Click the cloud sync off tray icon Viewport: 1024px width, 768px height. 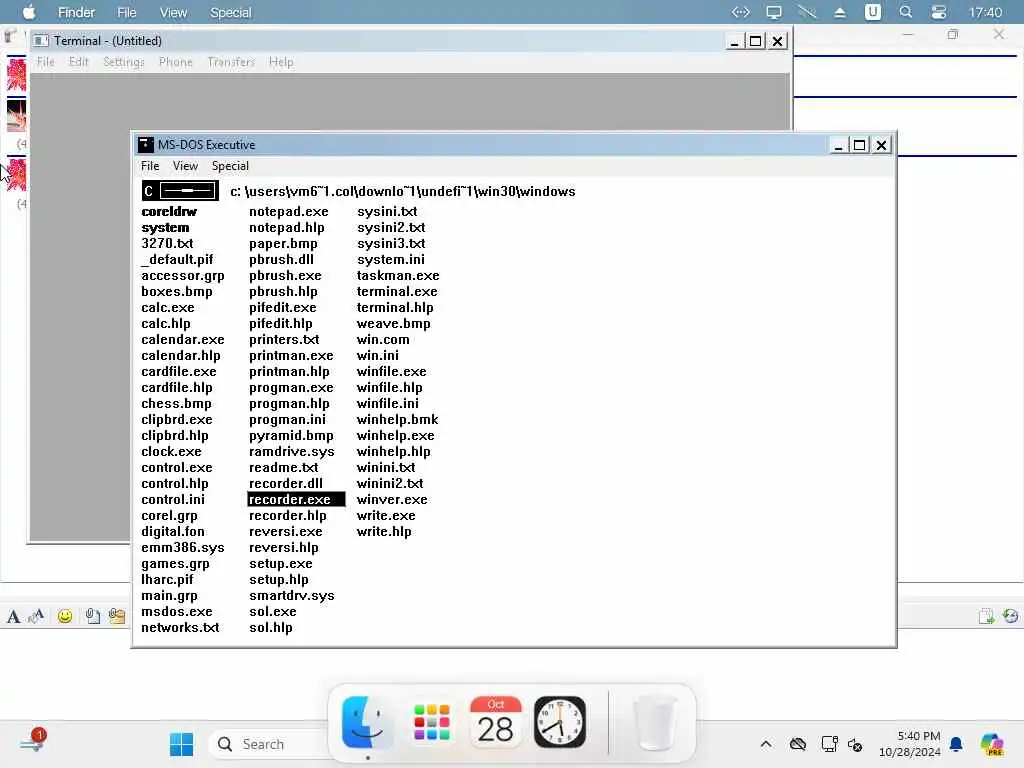tap(798, 744)
